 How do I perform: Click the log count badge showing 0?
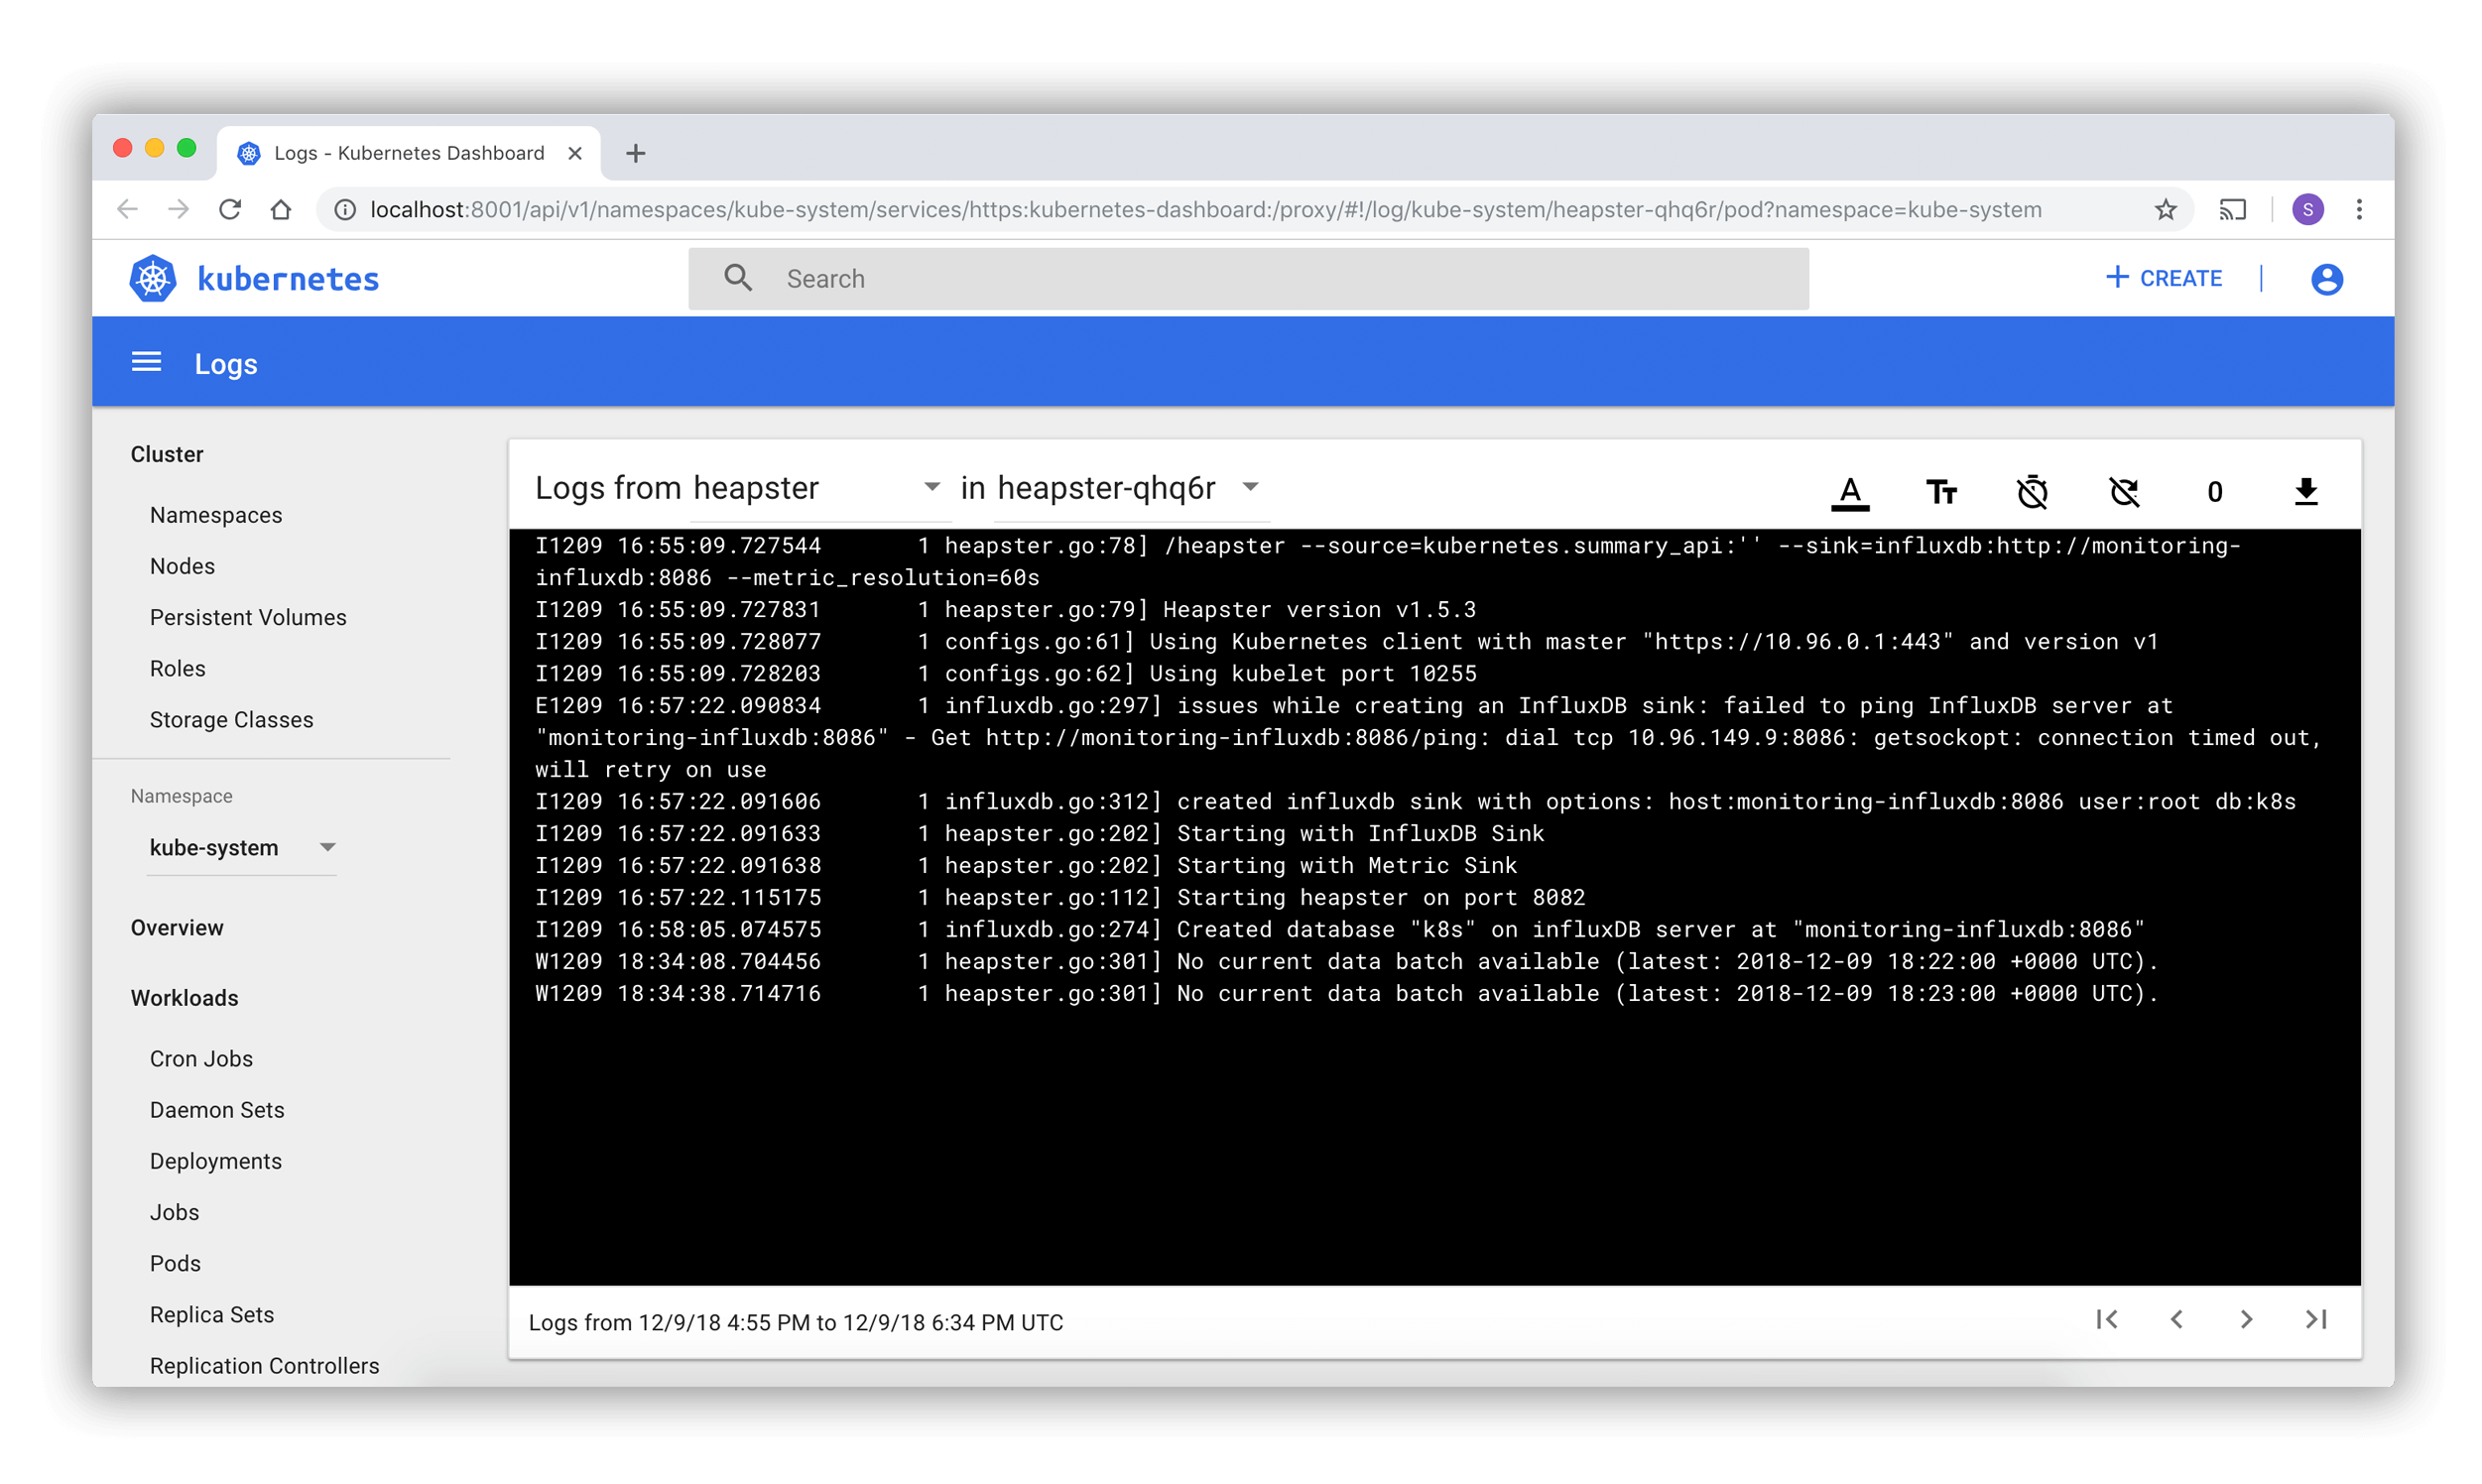pos(2215,491)
